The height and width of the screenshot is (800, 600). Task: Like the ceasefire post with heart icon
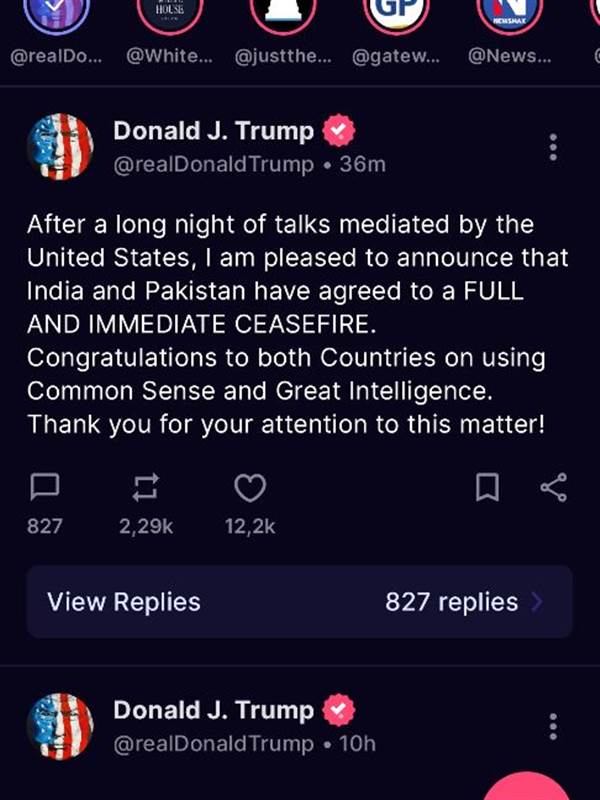coord(250,488)
